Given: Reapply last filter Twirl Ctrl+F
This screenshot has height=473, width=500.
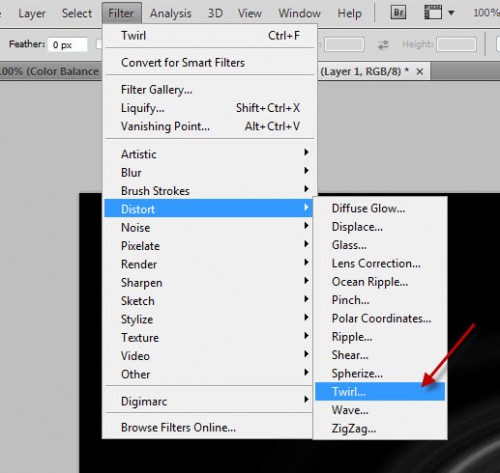Looking at the screenshot, I should point(210,35).
